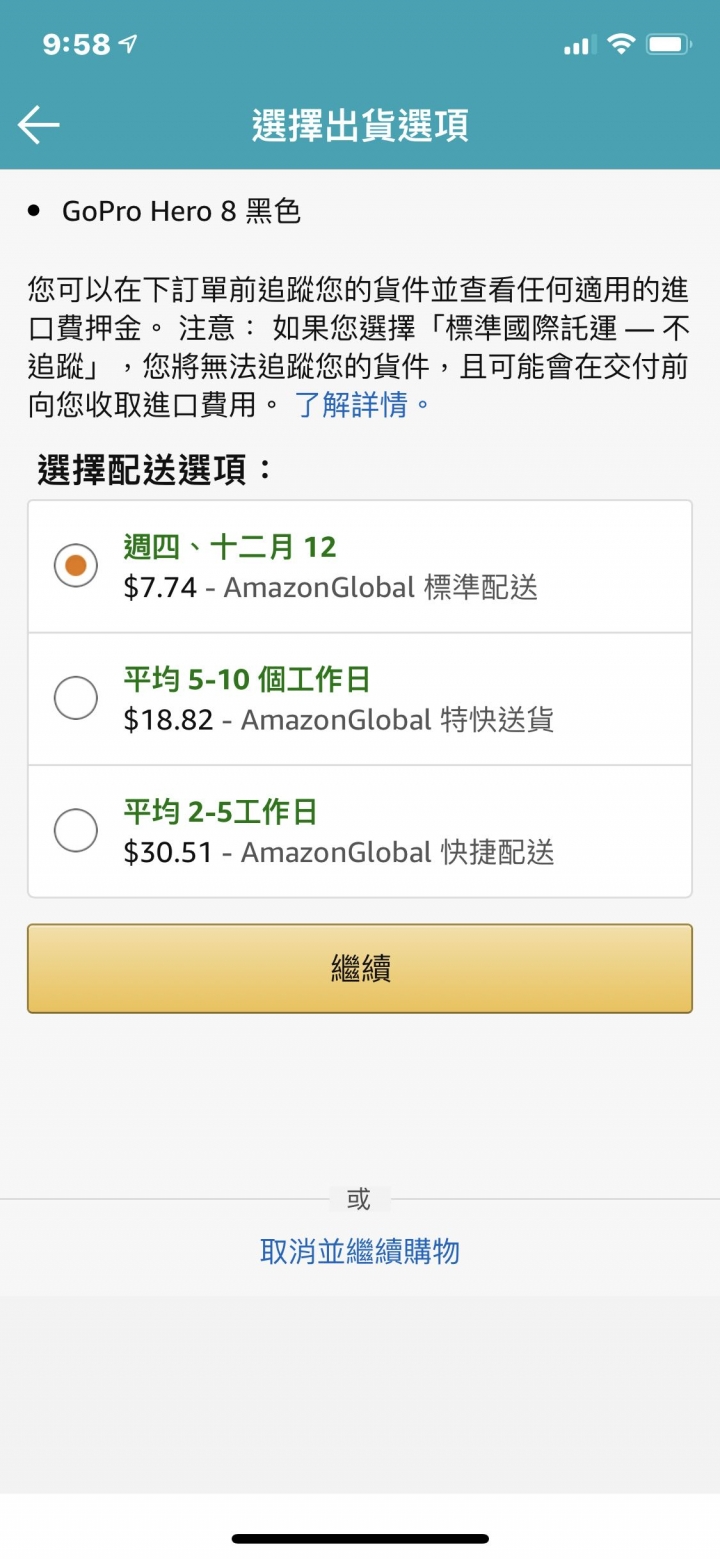
Task: Open the 了解詳情 link
Action: [364, 405]
